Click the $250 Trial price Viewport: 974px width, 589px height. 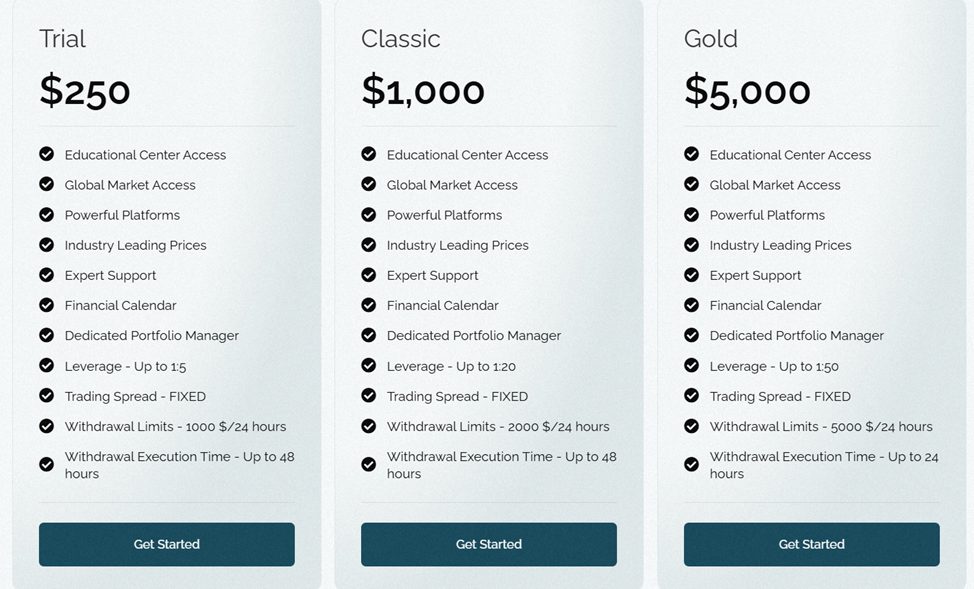[85, 91]
